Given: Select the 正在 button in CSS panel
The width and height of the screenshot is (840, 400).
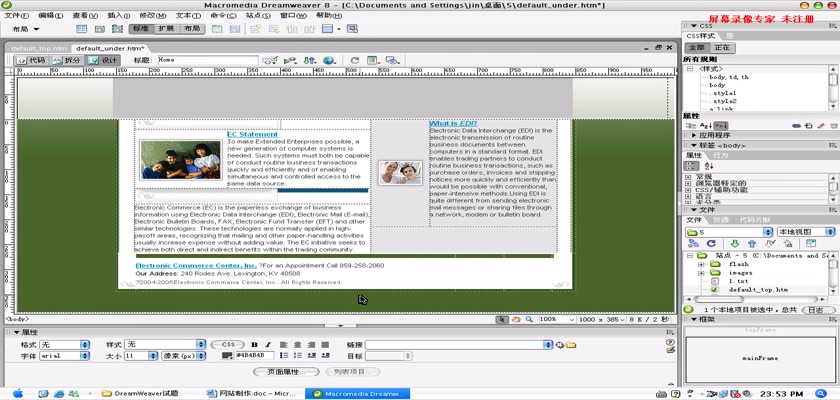Looking at the screenshot, I should tap(722, 47).
